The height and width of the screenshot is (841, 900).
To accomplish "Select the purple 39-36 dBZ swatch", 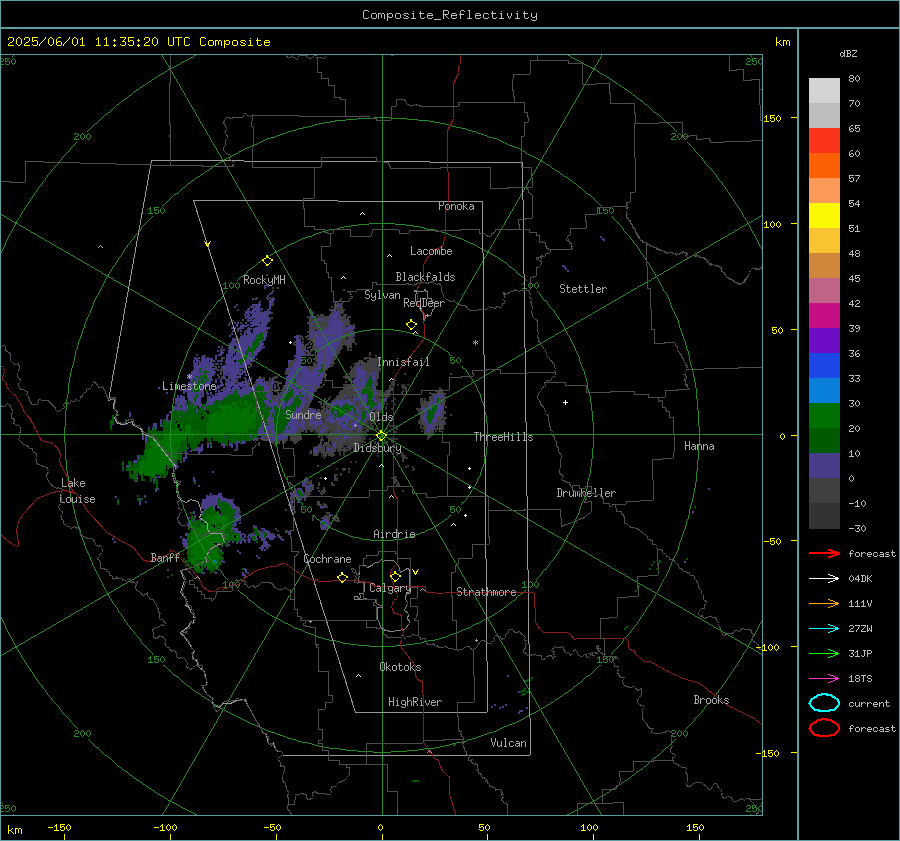I will [824, 341].
